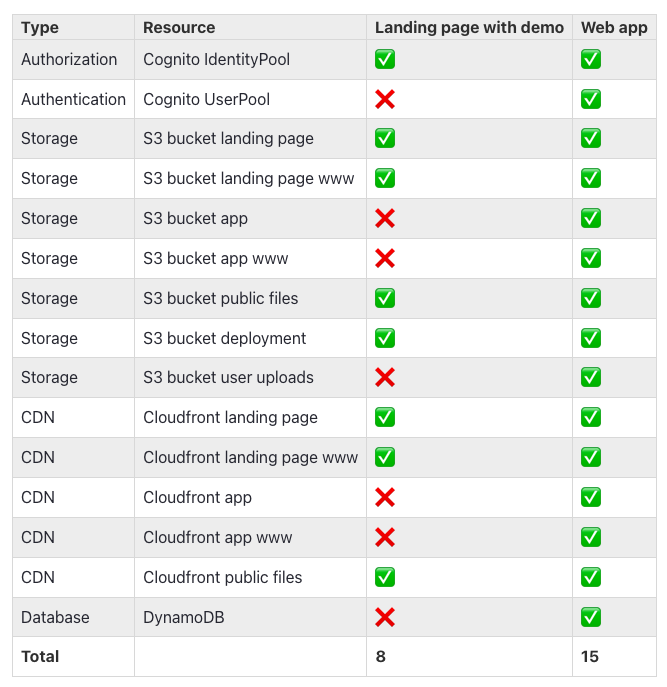
Task: Click the Type column header
Action: [x=40, y=28]
